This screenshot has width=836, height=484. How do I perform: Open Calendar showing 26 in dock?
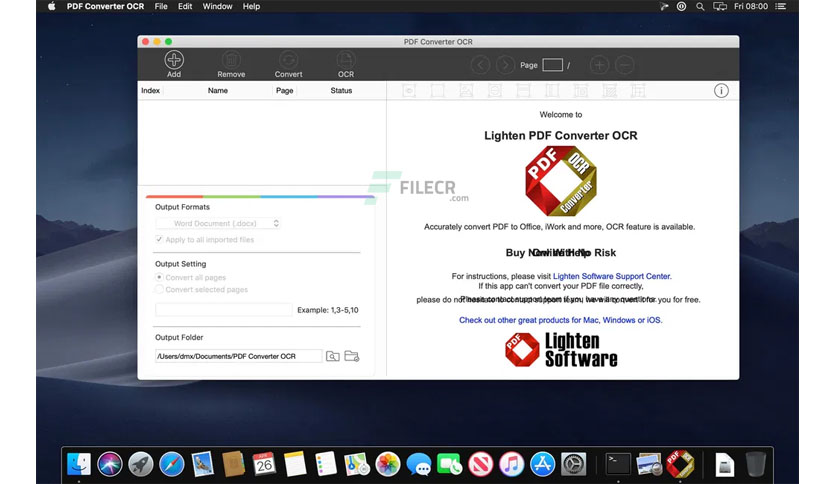[x=264, y=464]
